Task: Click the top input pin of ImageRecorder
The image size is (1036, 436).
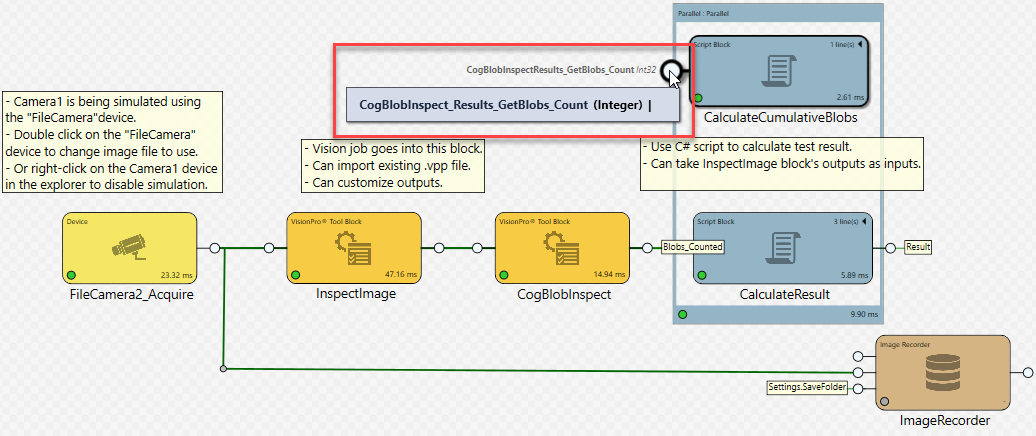Action: pos(856,356)
